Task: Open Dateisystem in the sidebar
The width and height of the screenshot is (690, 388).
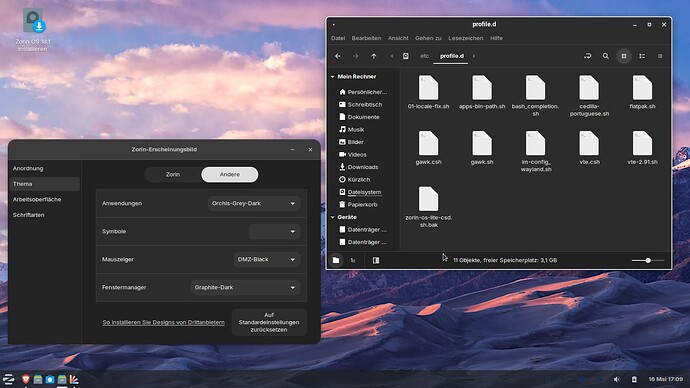Action: [360, 192]
